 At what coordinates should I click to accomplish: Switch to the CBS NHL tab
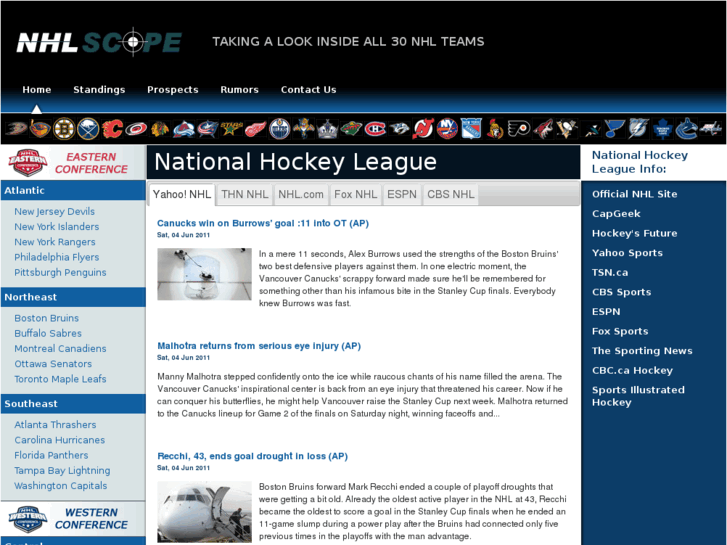point(451,194)
